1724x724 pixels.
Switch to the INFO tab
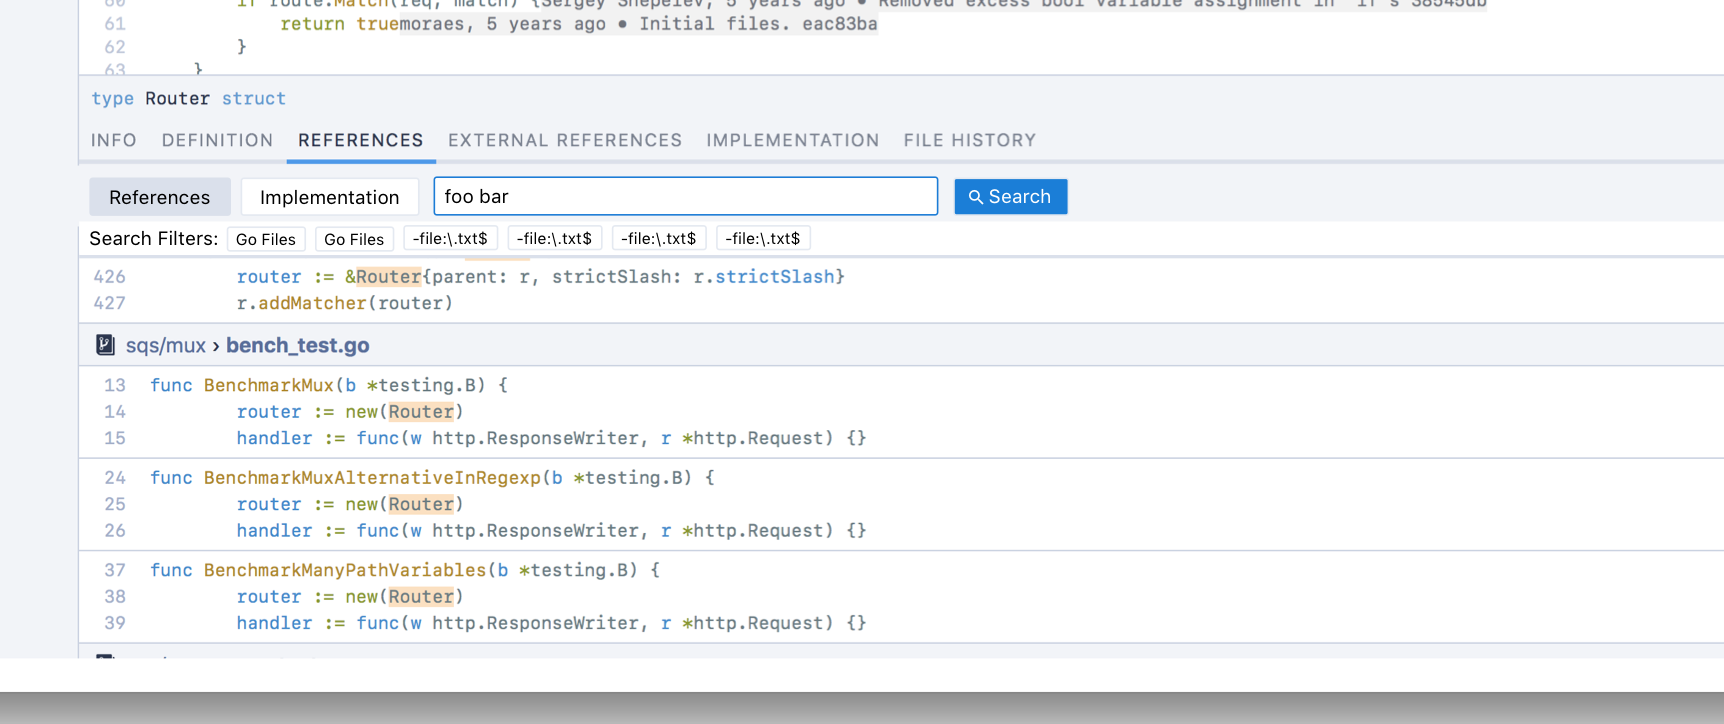(x=114, y=140)
